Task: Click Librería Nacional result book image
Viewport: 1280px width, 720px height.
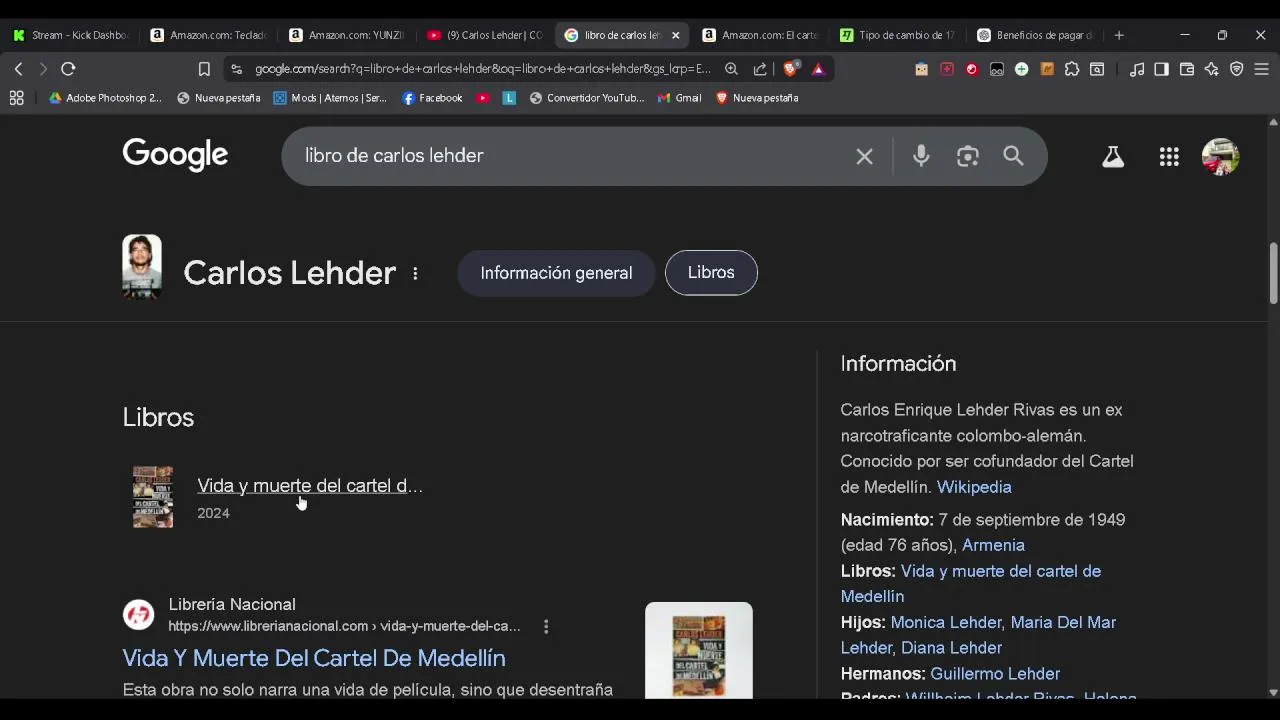Action: point(699,650)
